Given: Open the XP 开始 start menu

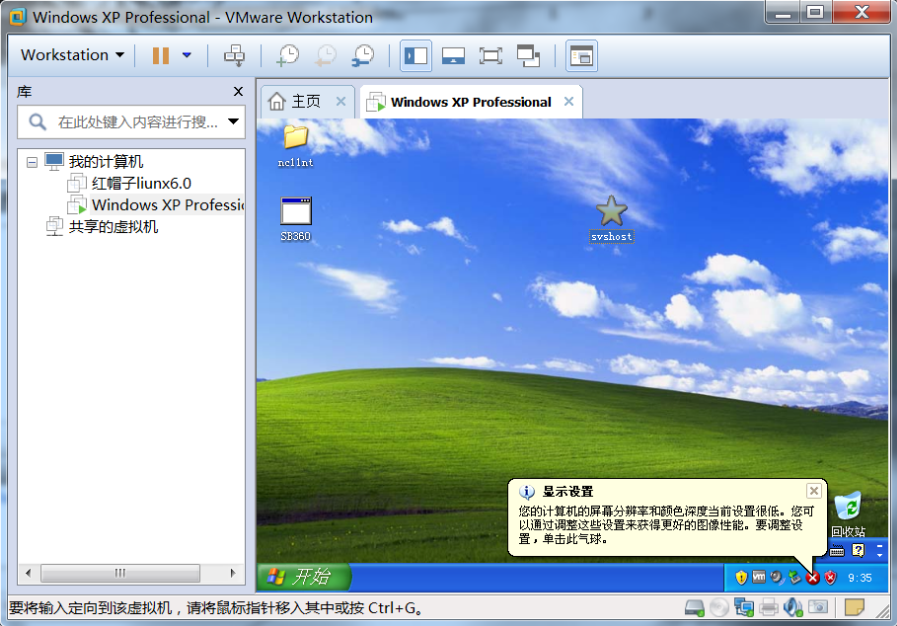Looking at the screenshot, I should tap(303, 577).
